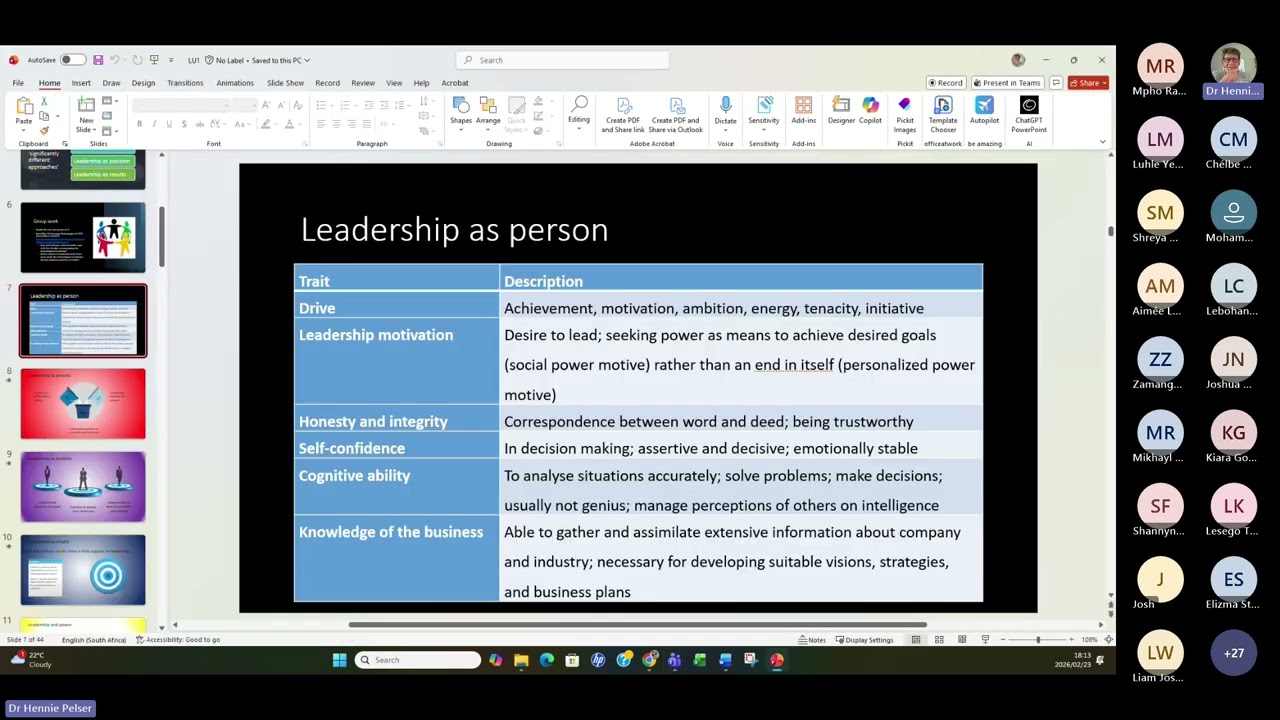1280x720 pixels.
Task: Switch to the Slide Show tab
Action: click(285, 83)
